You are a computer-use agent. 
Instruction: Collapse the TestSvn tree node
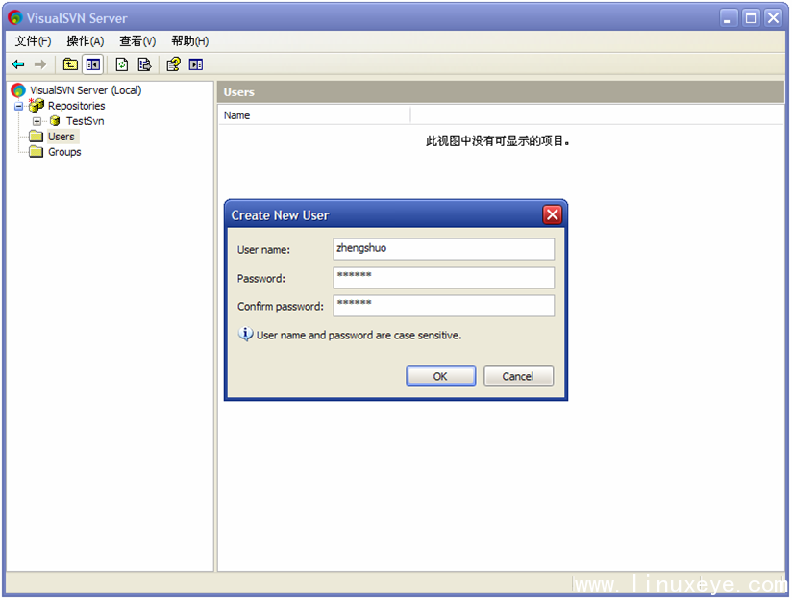37,121
